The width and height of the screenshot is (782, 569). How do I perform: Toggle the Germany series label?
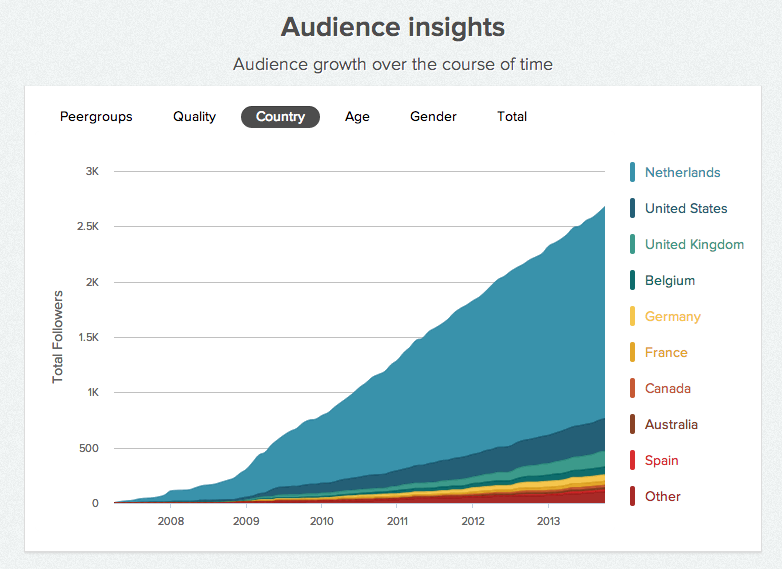(673, 317)
